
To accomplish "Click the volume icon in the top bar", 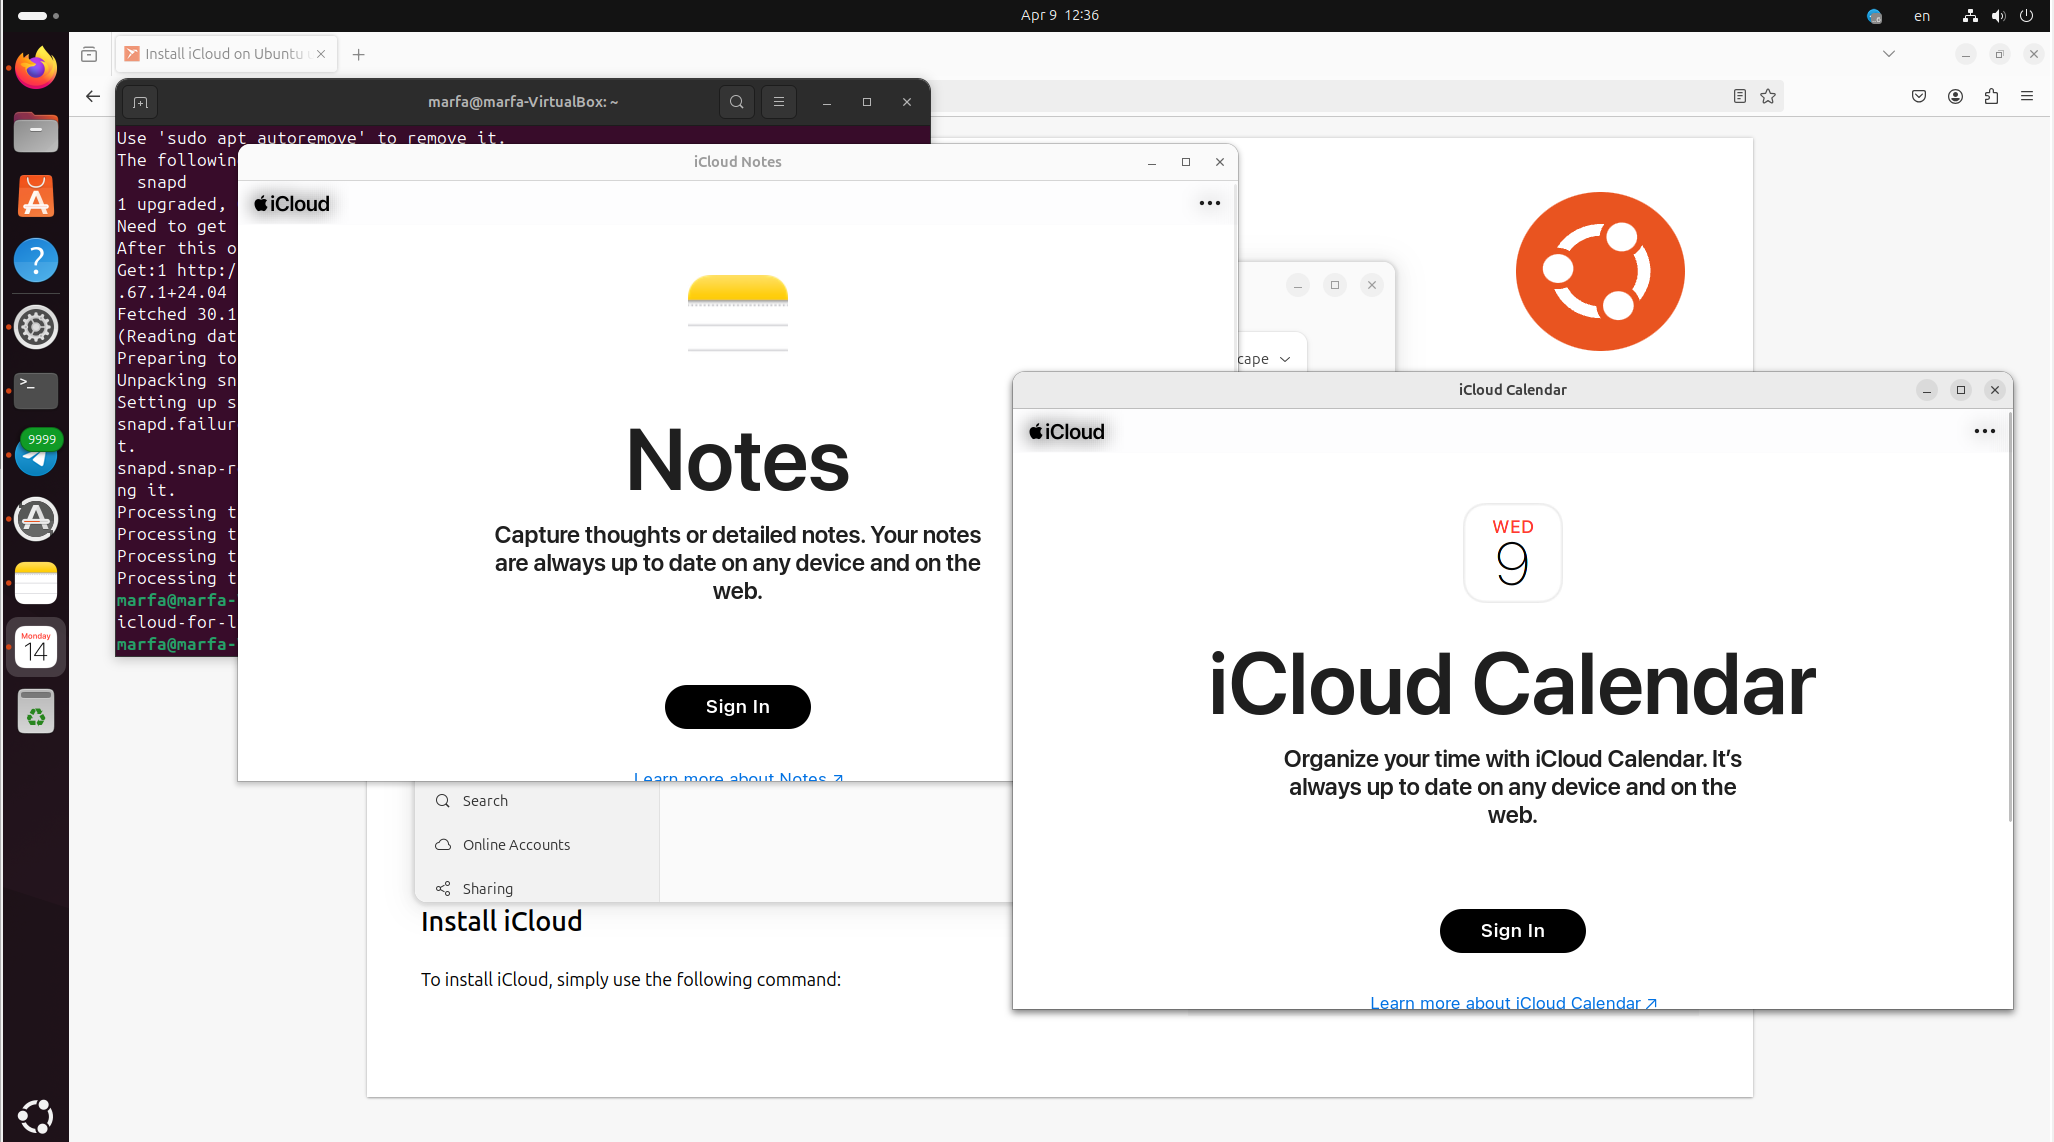I will 1998,15.
